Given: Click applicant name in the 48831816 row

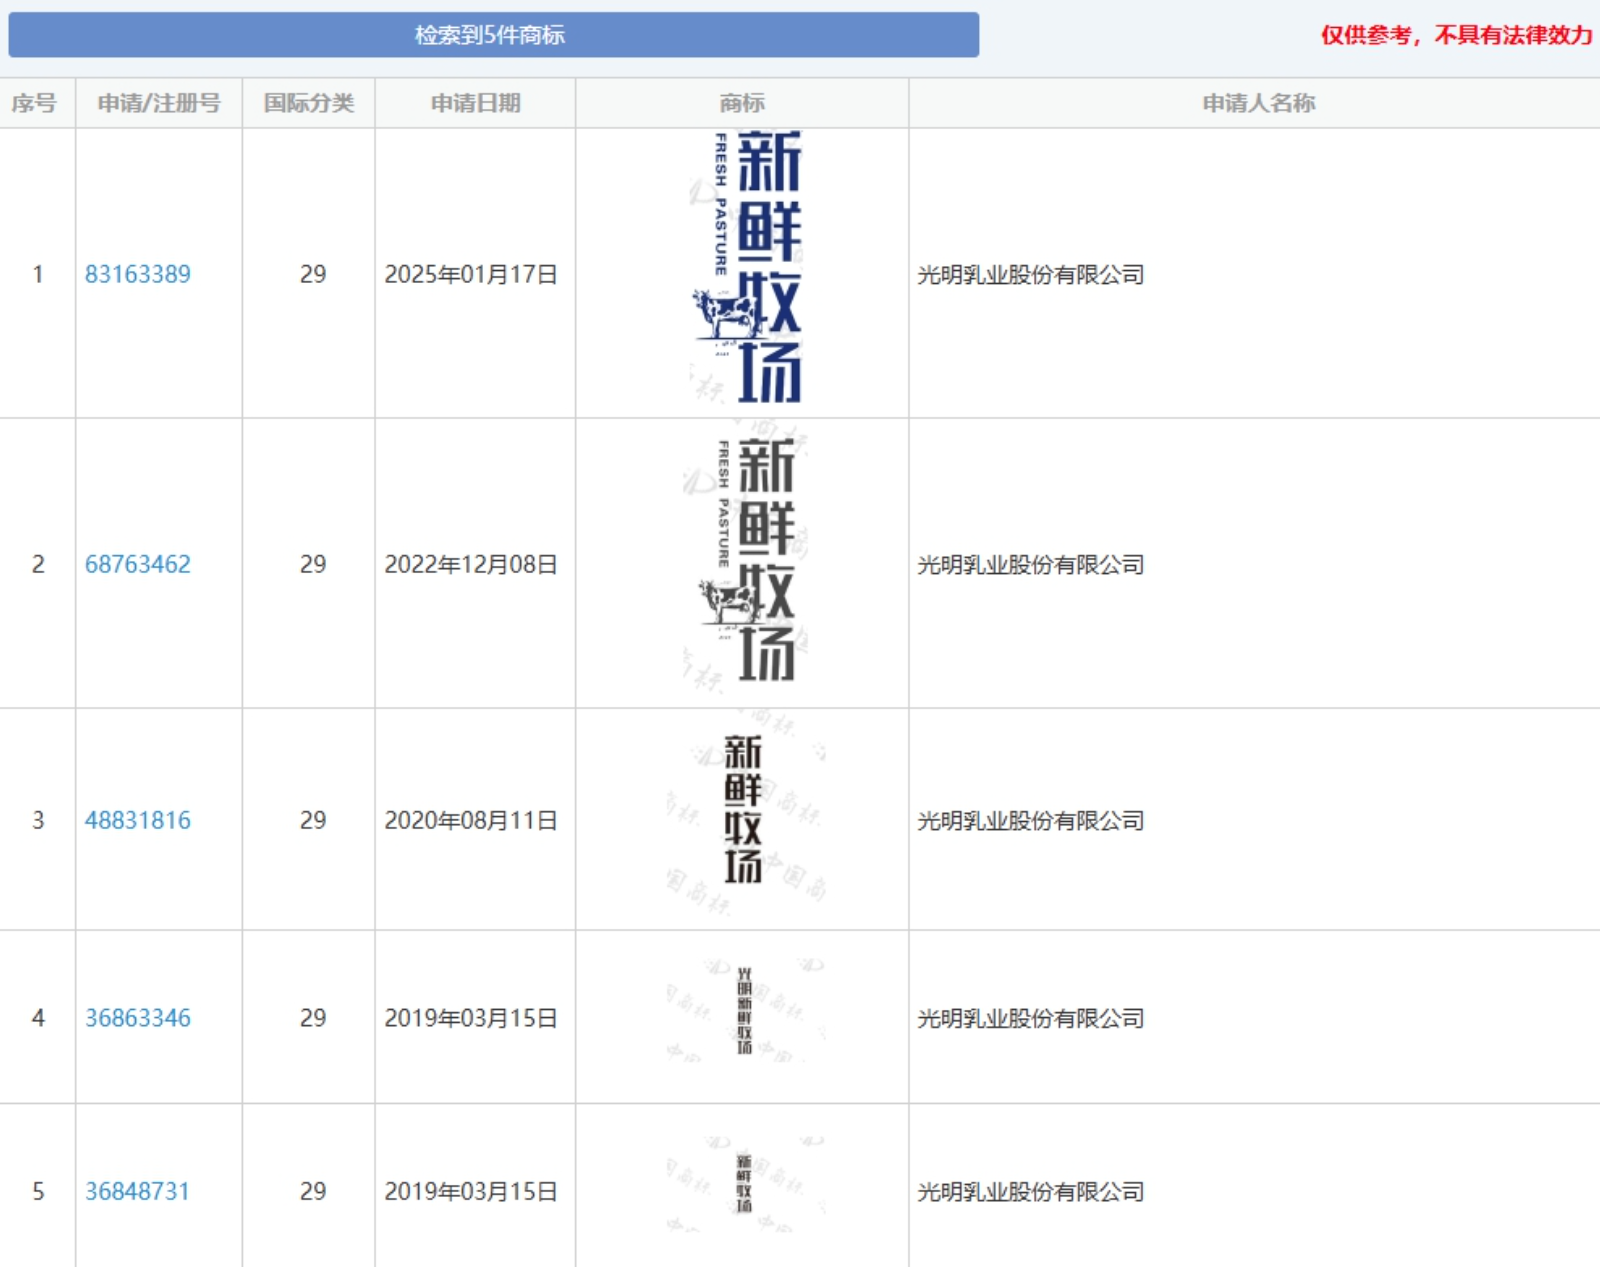Looking at the screenshot, I should pos(1031,821).
